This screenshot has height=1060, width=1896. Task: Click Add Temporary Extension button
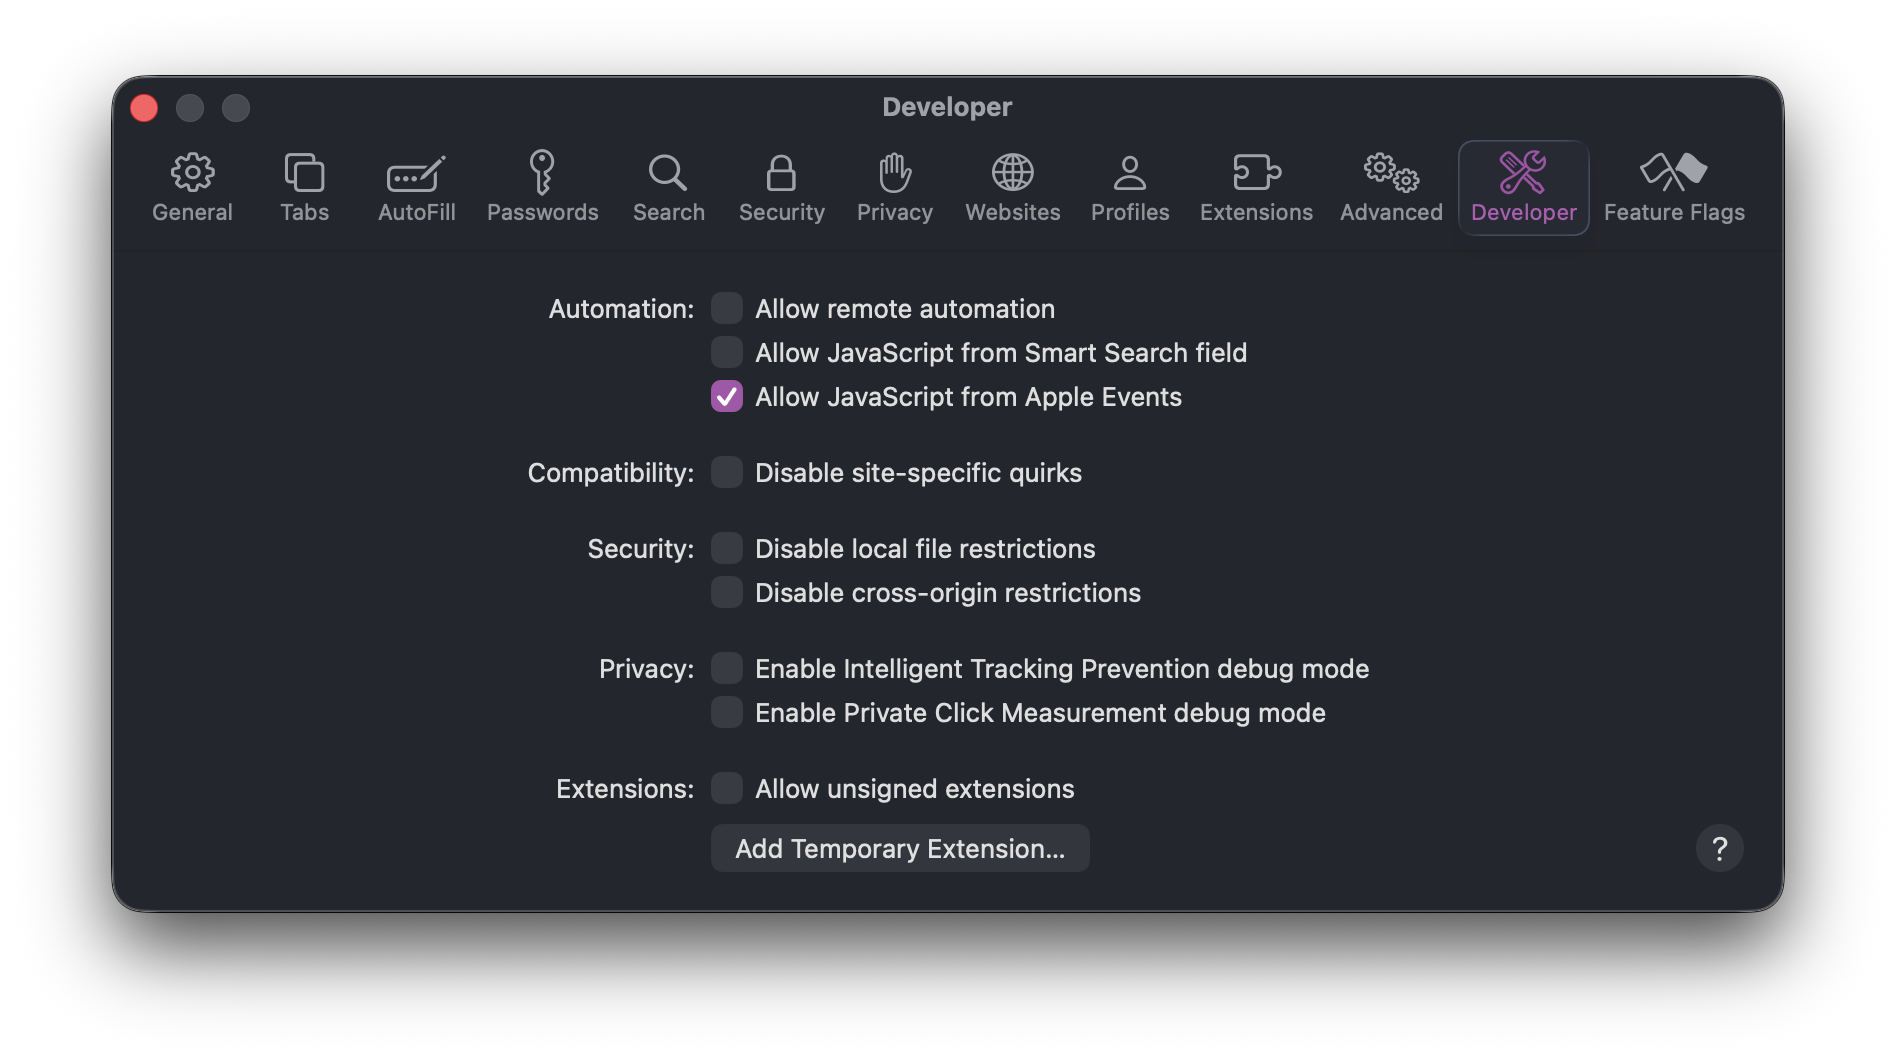click(x=900, y=848)
